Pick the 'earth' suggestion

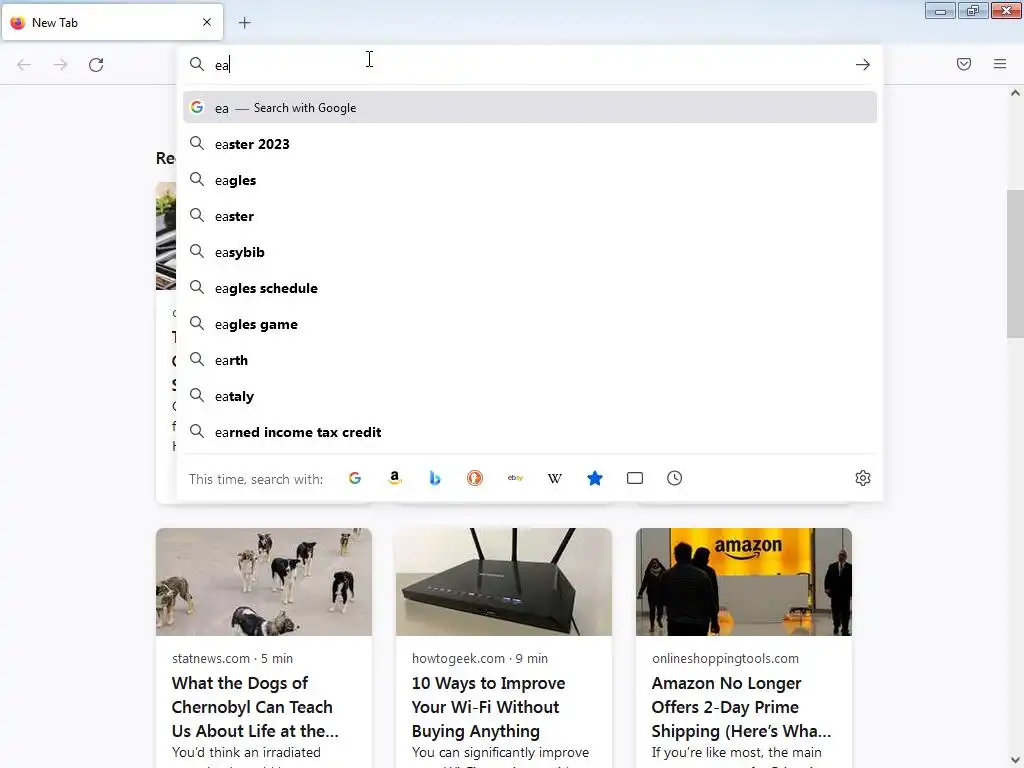[x=530, y=360]
